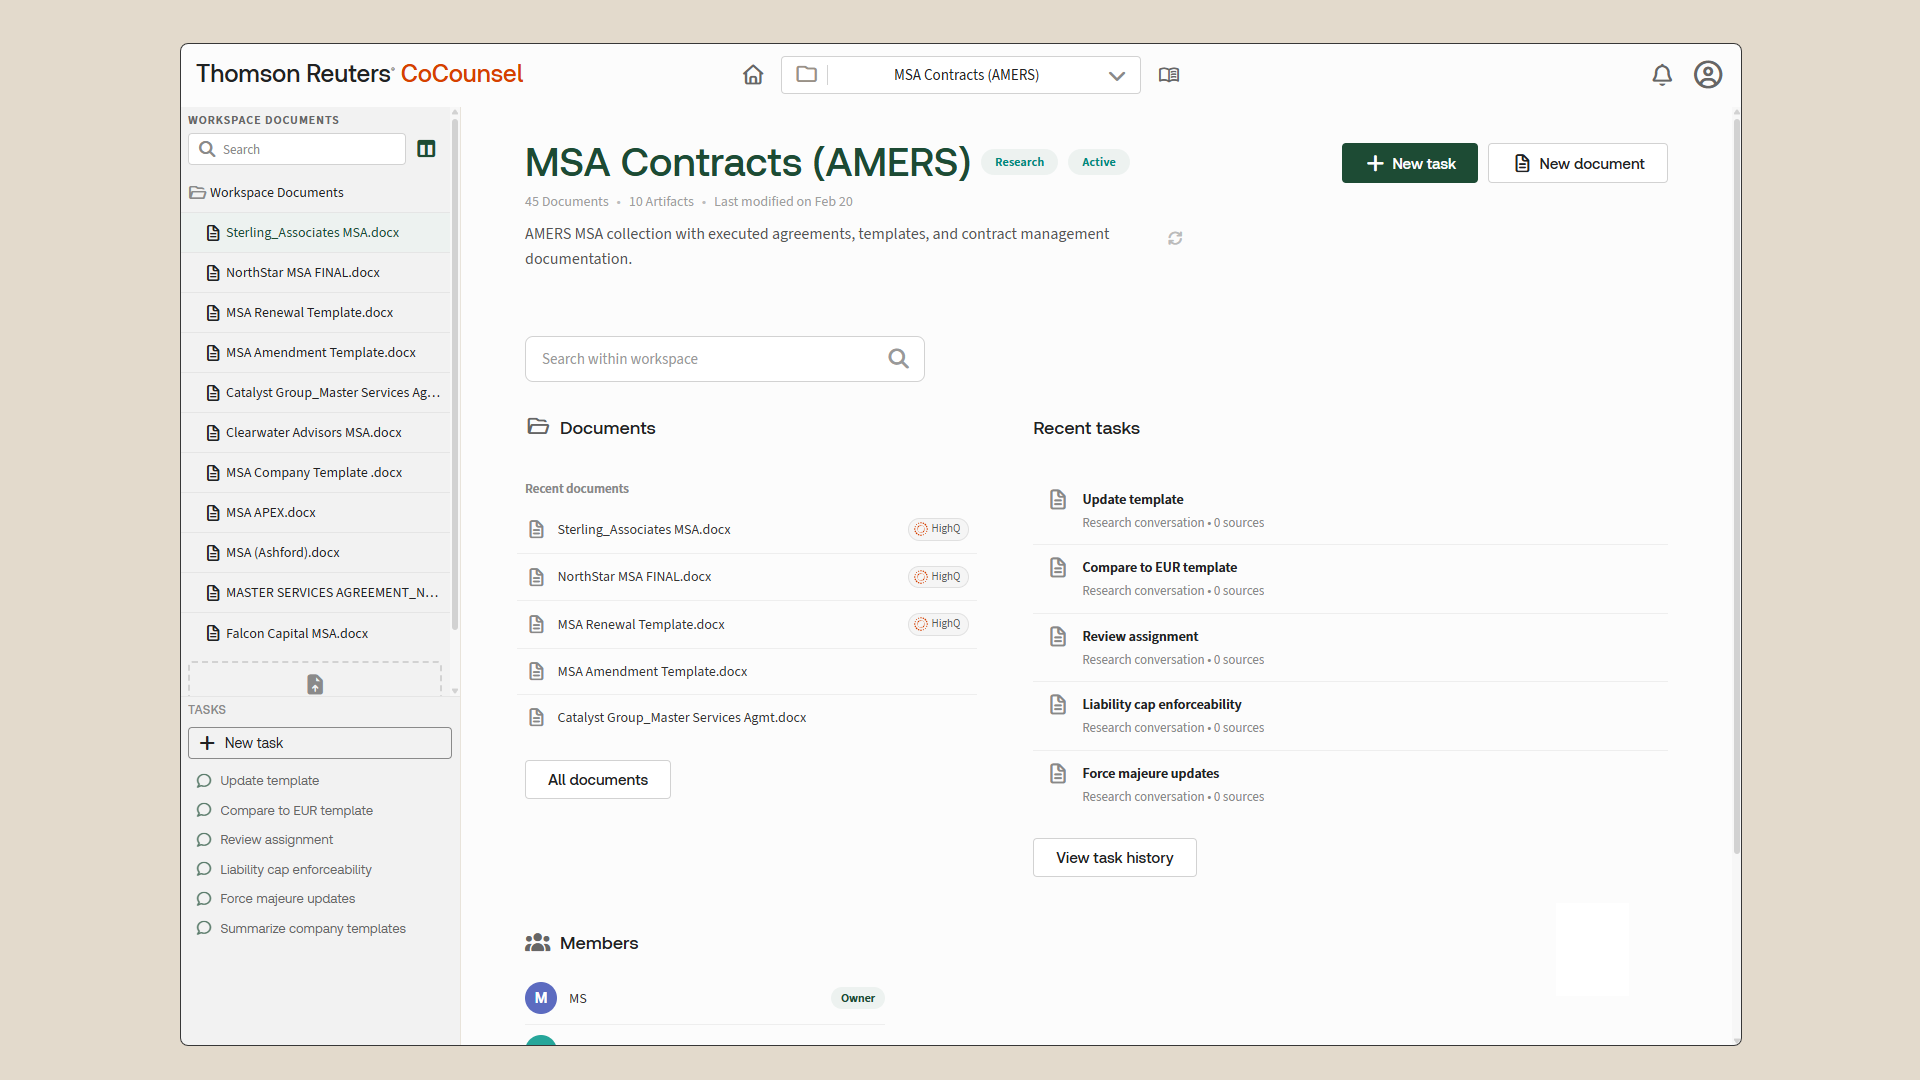The height and width of the screenshot is (1080, 1920).
Task: Click the magnifier in workspace search
Action: 898,359
